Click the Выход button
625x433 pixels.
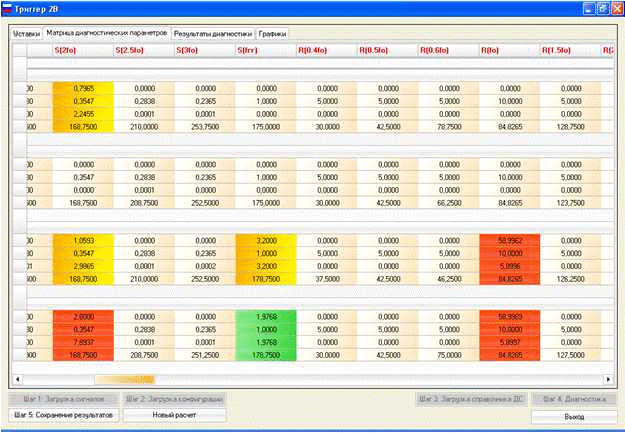tap(573, 414)
